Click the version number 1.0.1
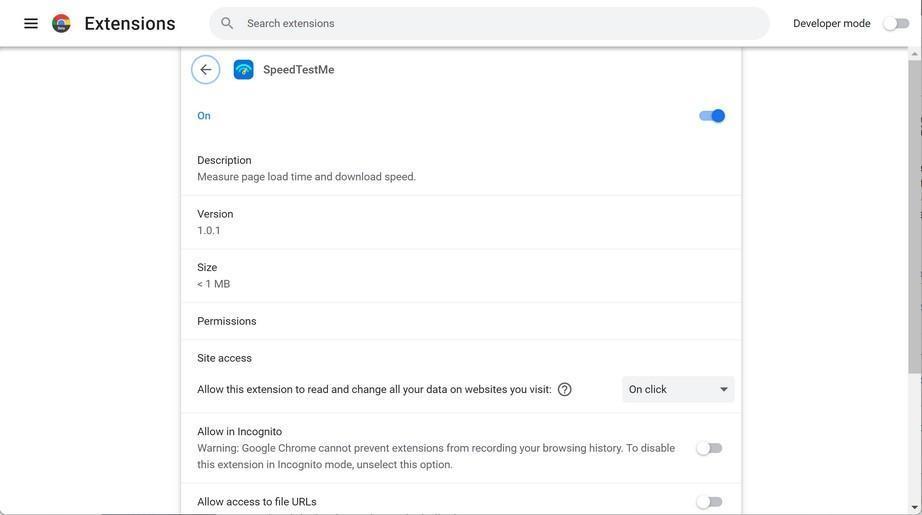 pos(209,231)
